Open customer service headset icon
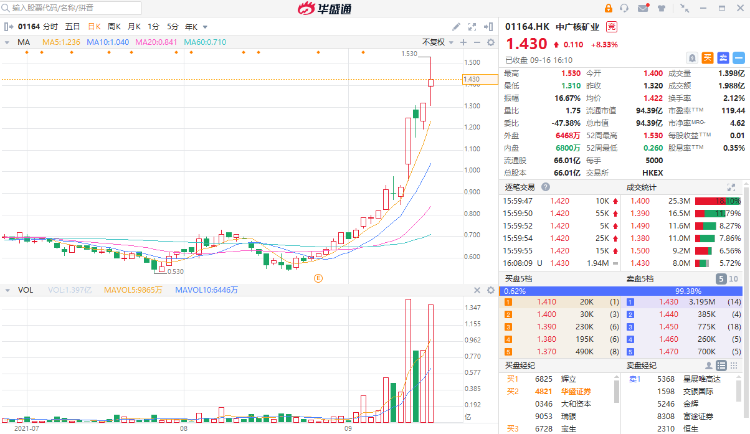 coord(624,8)
